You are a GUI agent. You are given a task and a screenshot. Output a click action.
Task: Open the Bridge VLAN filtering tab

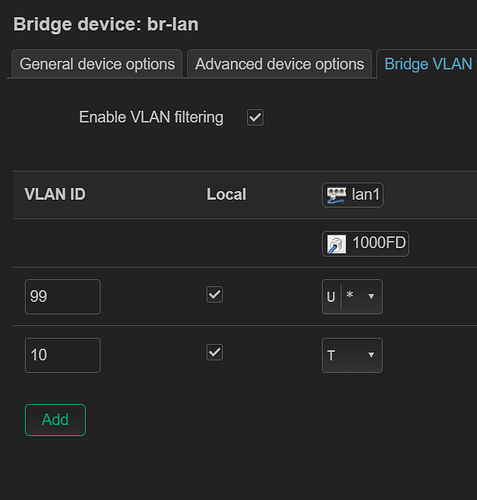[428, 64]
